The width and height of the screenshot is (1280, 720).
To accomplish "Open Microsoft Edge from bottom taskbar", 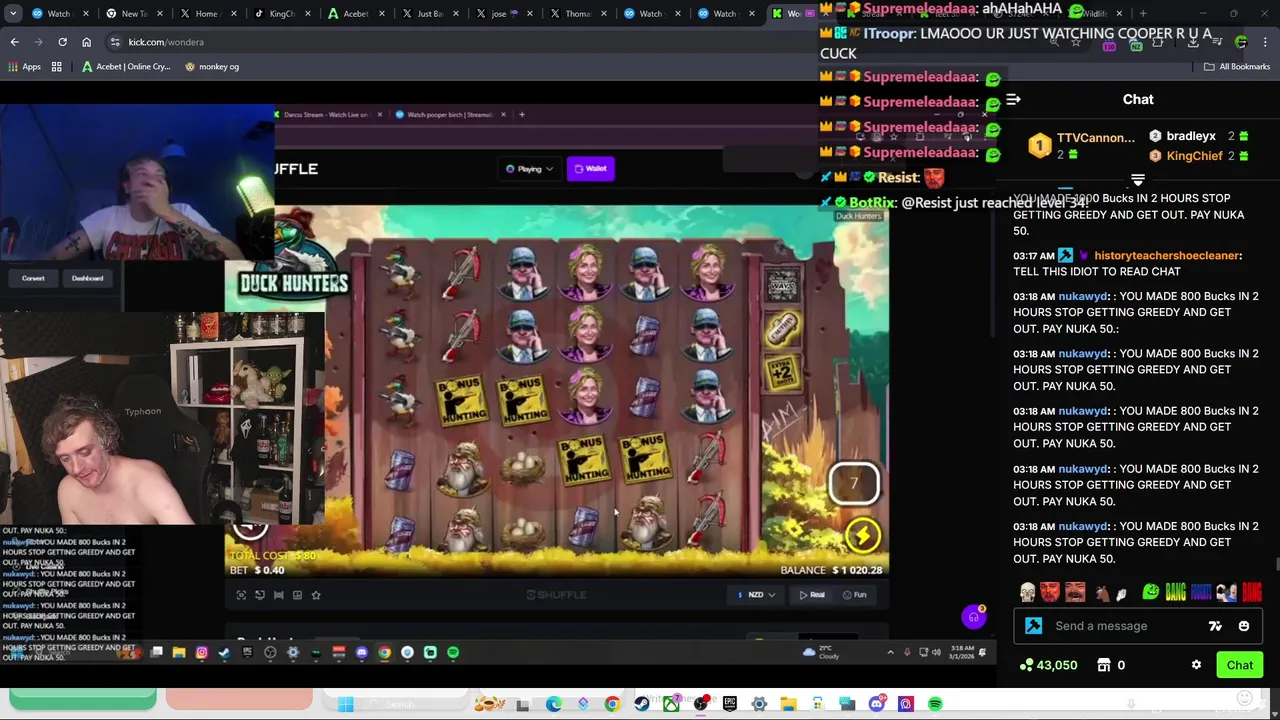I will click(553, 704).
